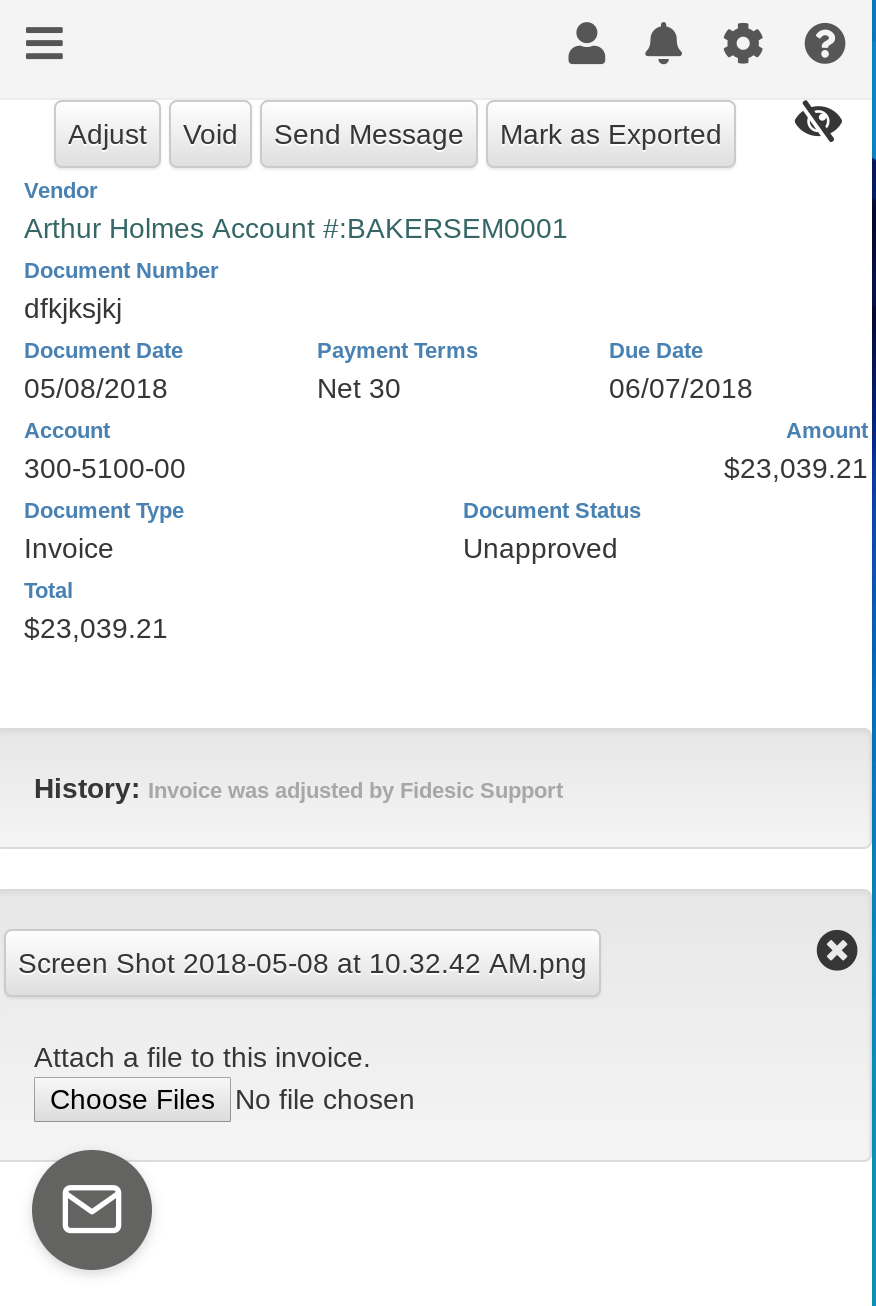Open the attached Screen Shot png file
This screenshot has height=1306, width=876.
pos(302,963)
